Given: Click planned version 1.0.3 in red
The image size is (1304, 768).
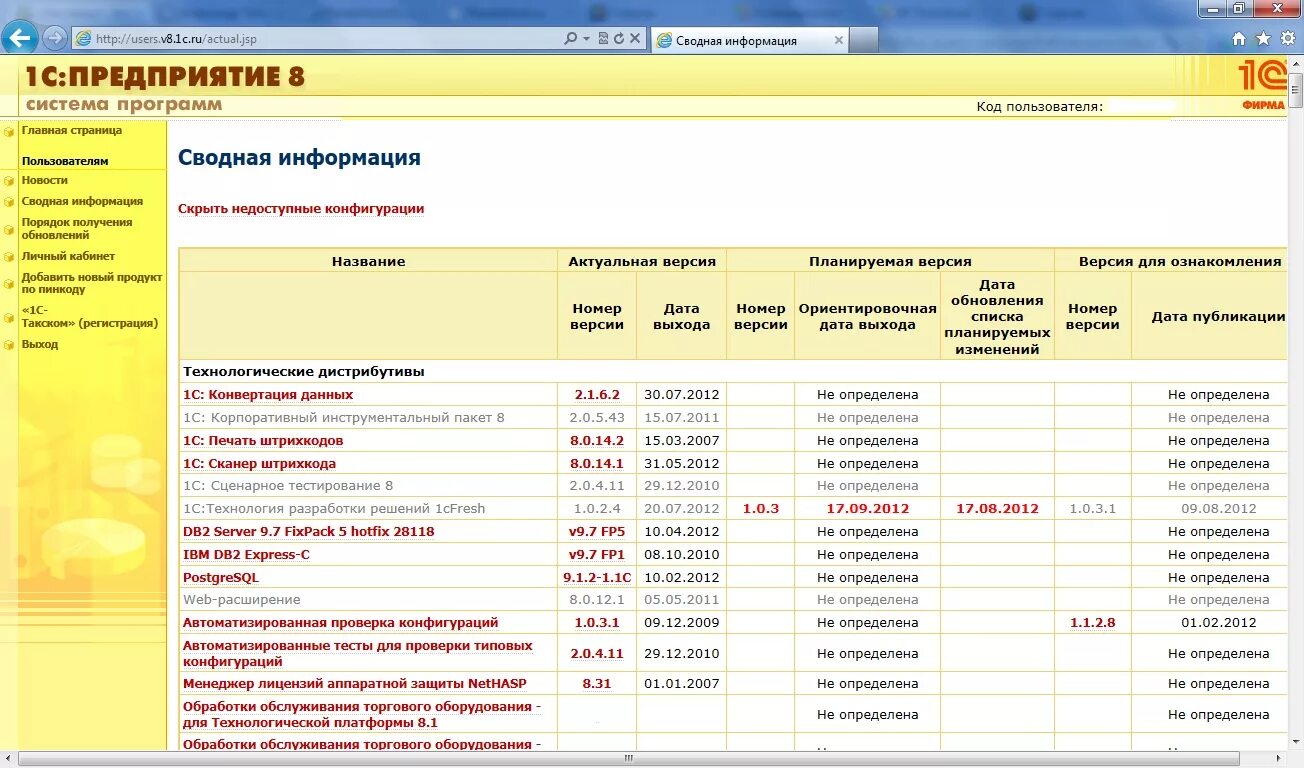Looking at the screenshot, I should pos(761,509).
